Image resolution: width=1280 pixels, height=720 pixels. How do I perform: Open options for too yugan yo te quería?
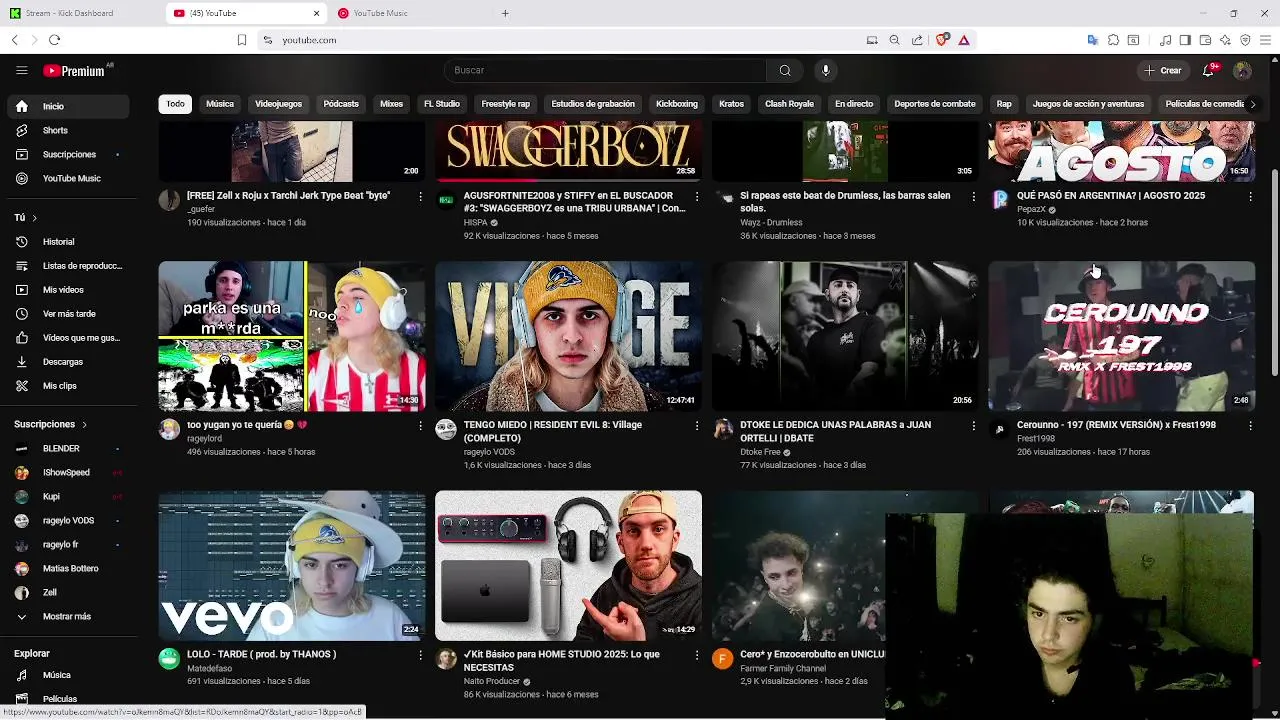click(x=420, y=425)
